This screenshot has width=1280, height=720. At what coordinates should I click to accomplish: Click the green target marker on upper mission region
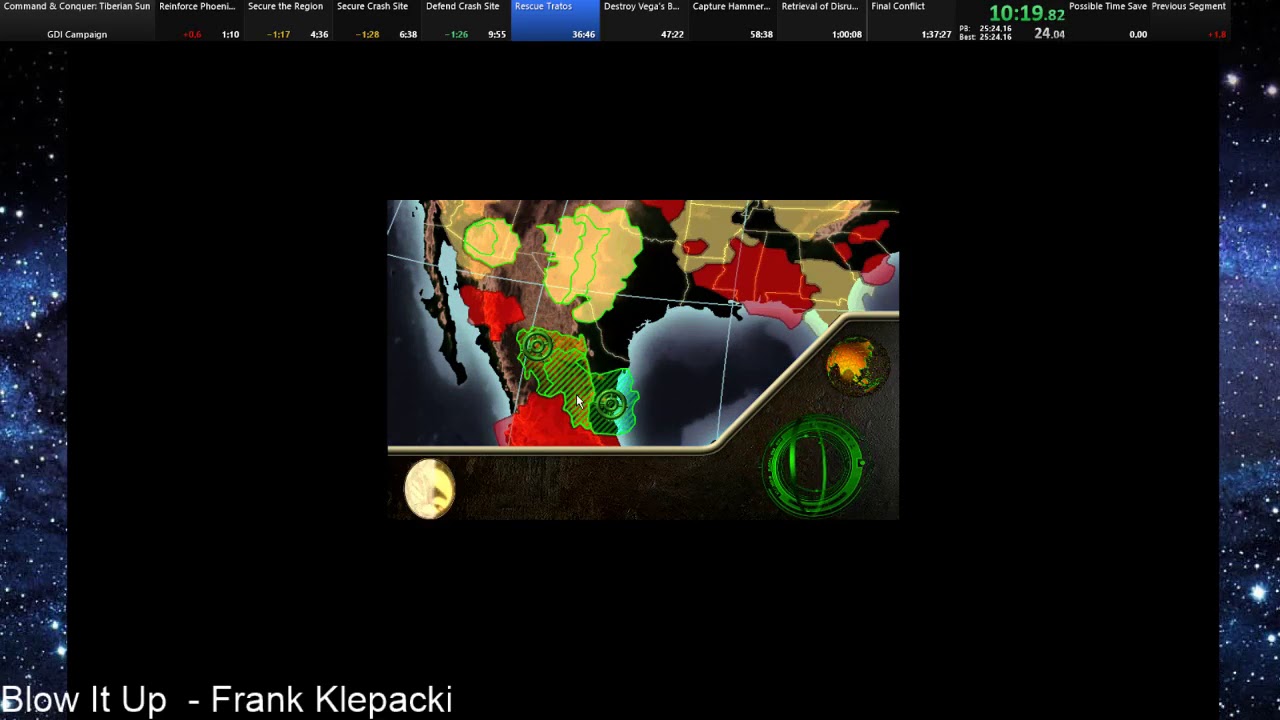tap(537, 347)
